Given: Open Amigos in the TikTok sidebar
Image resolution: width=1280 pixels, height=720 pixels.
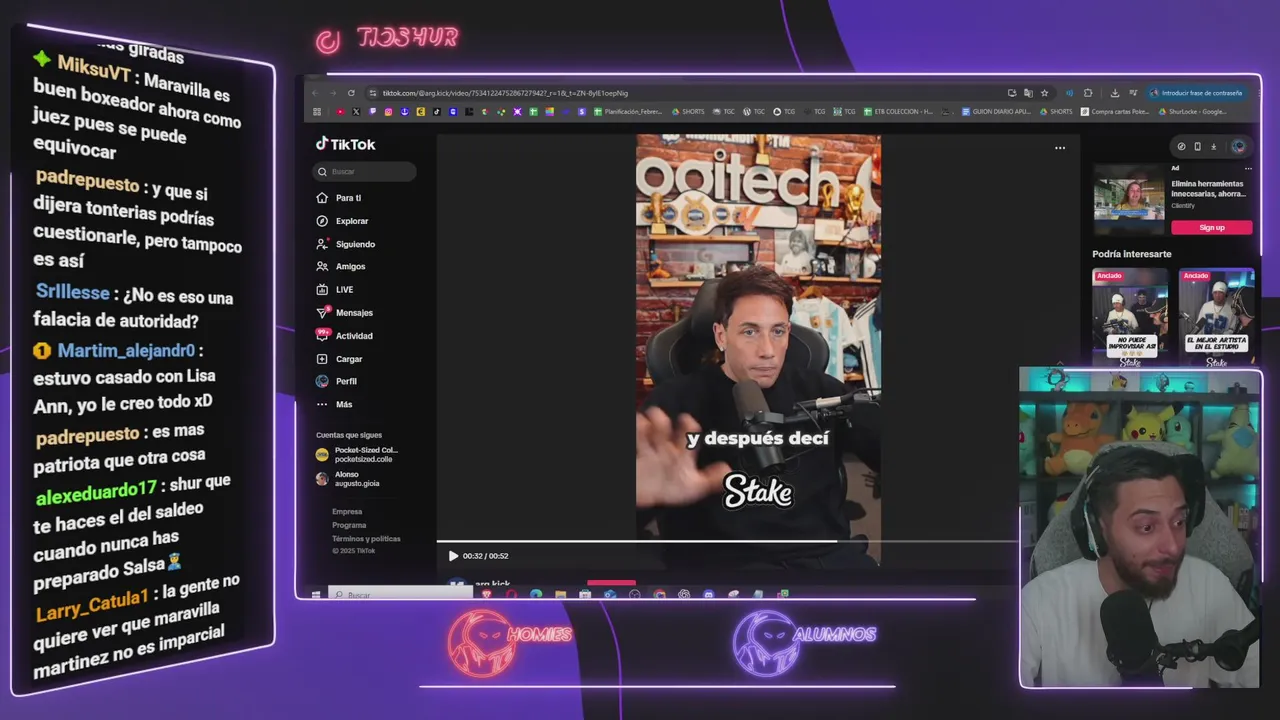Looking at the screenshot, I should (341, 267).
